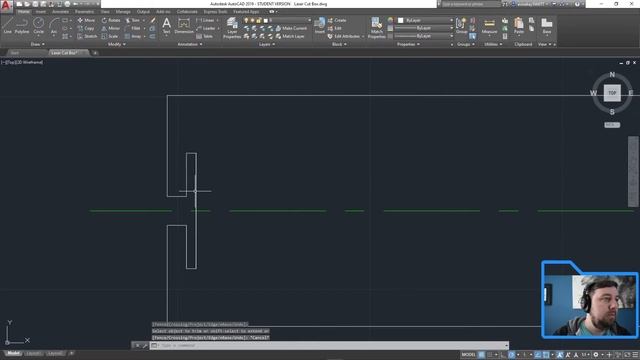Toggle grid display in status bar
This screenshot has height=360, width=640.
click(482, 355)
